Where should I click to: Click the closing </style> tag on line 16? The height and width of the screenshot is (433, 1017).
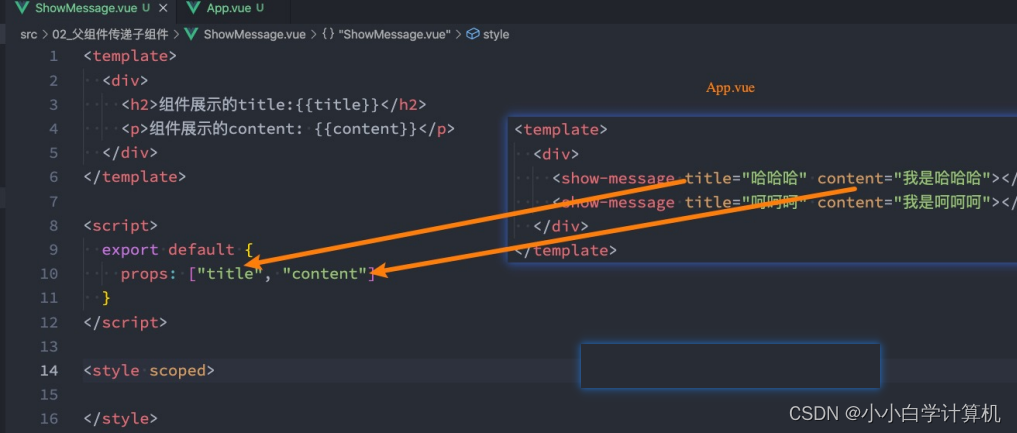pos(121,419)
